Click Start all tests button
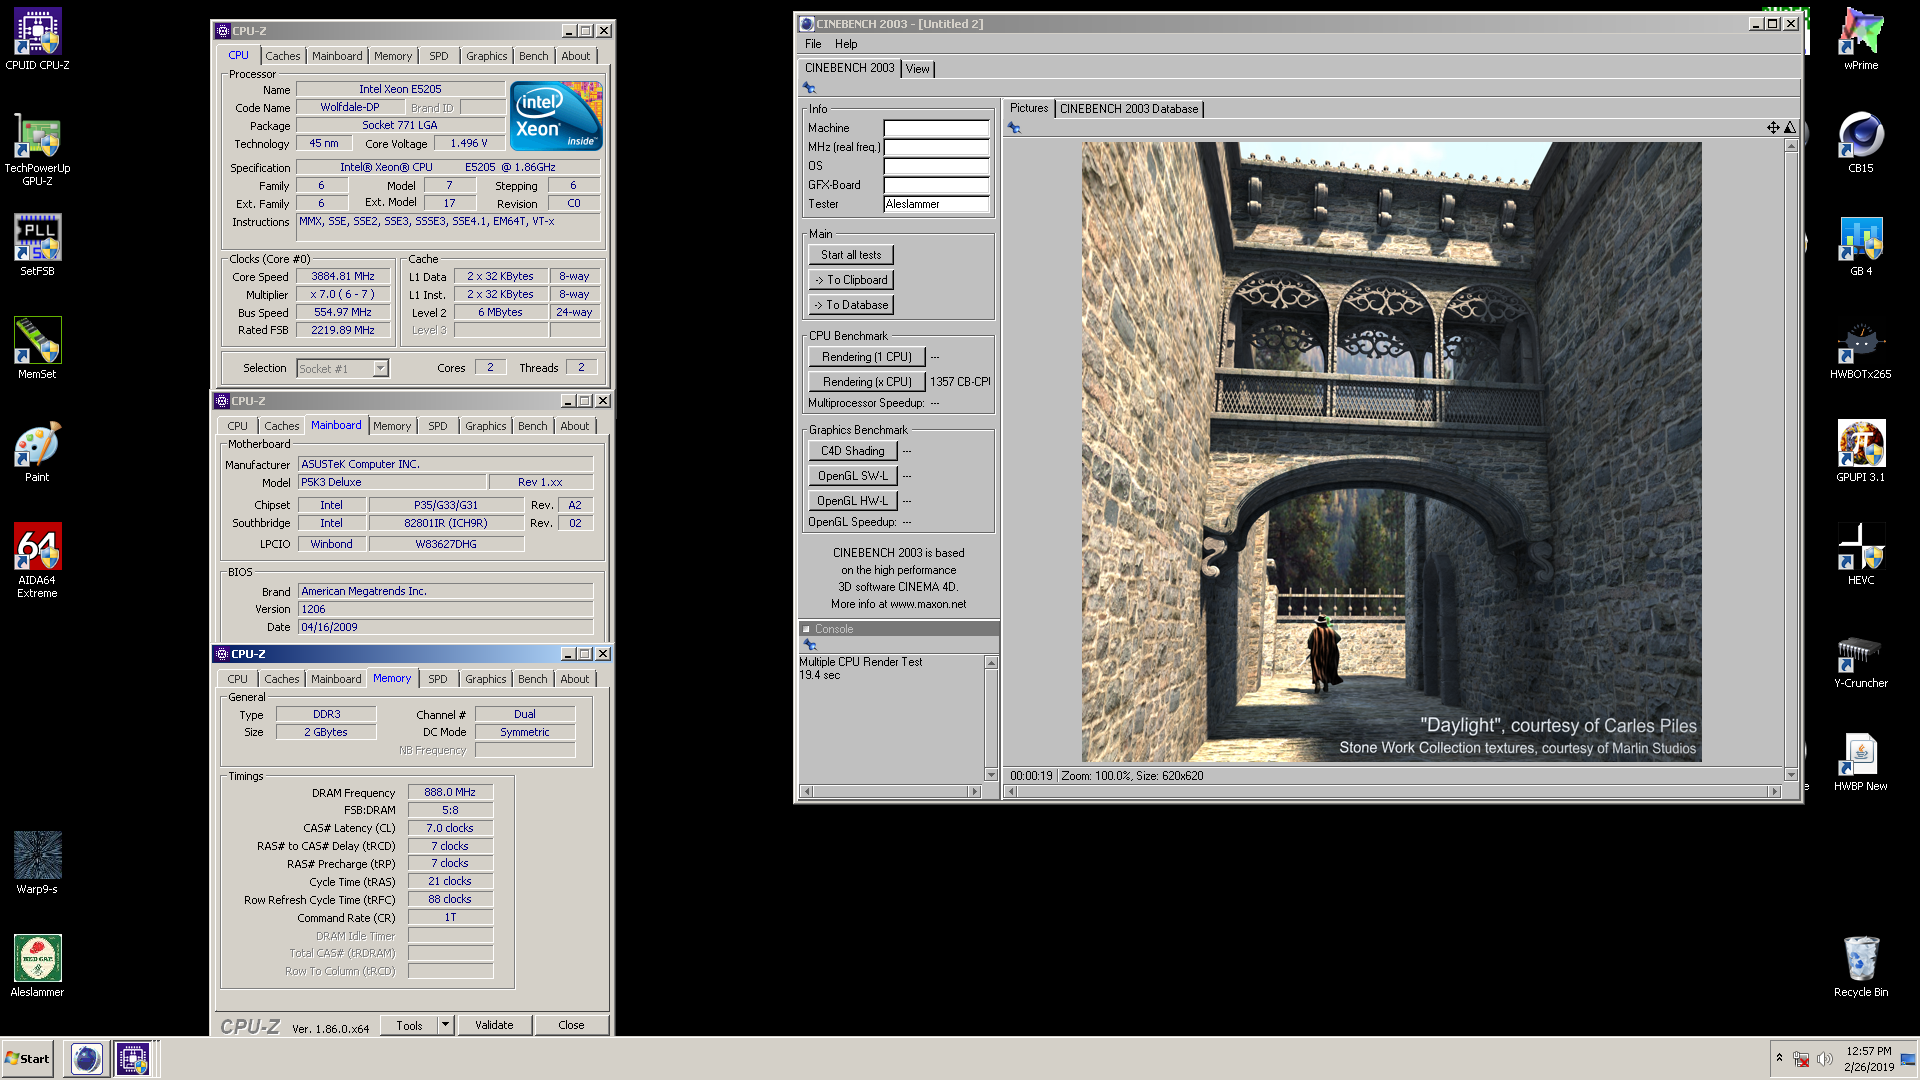This screenshot has height=1080, width=1920. point(851,255)
